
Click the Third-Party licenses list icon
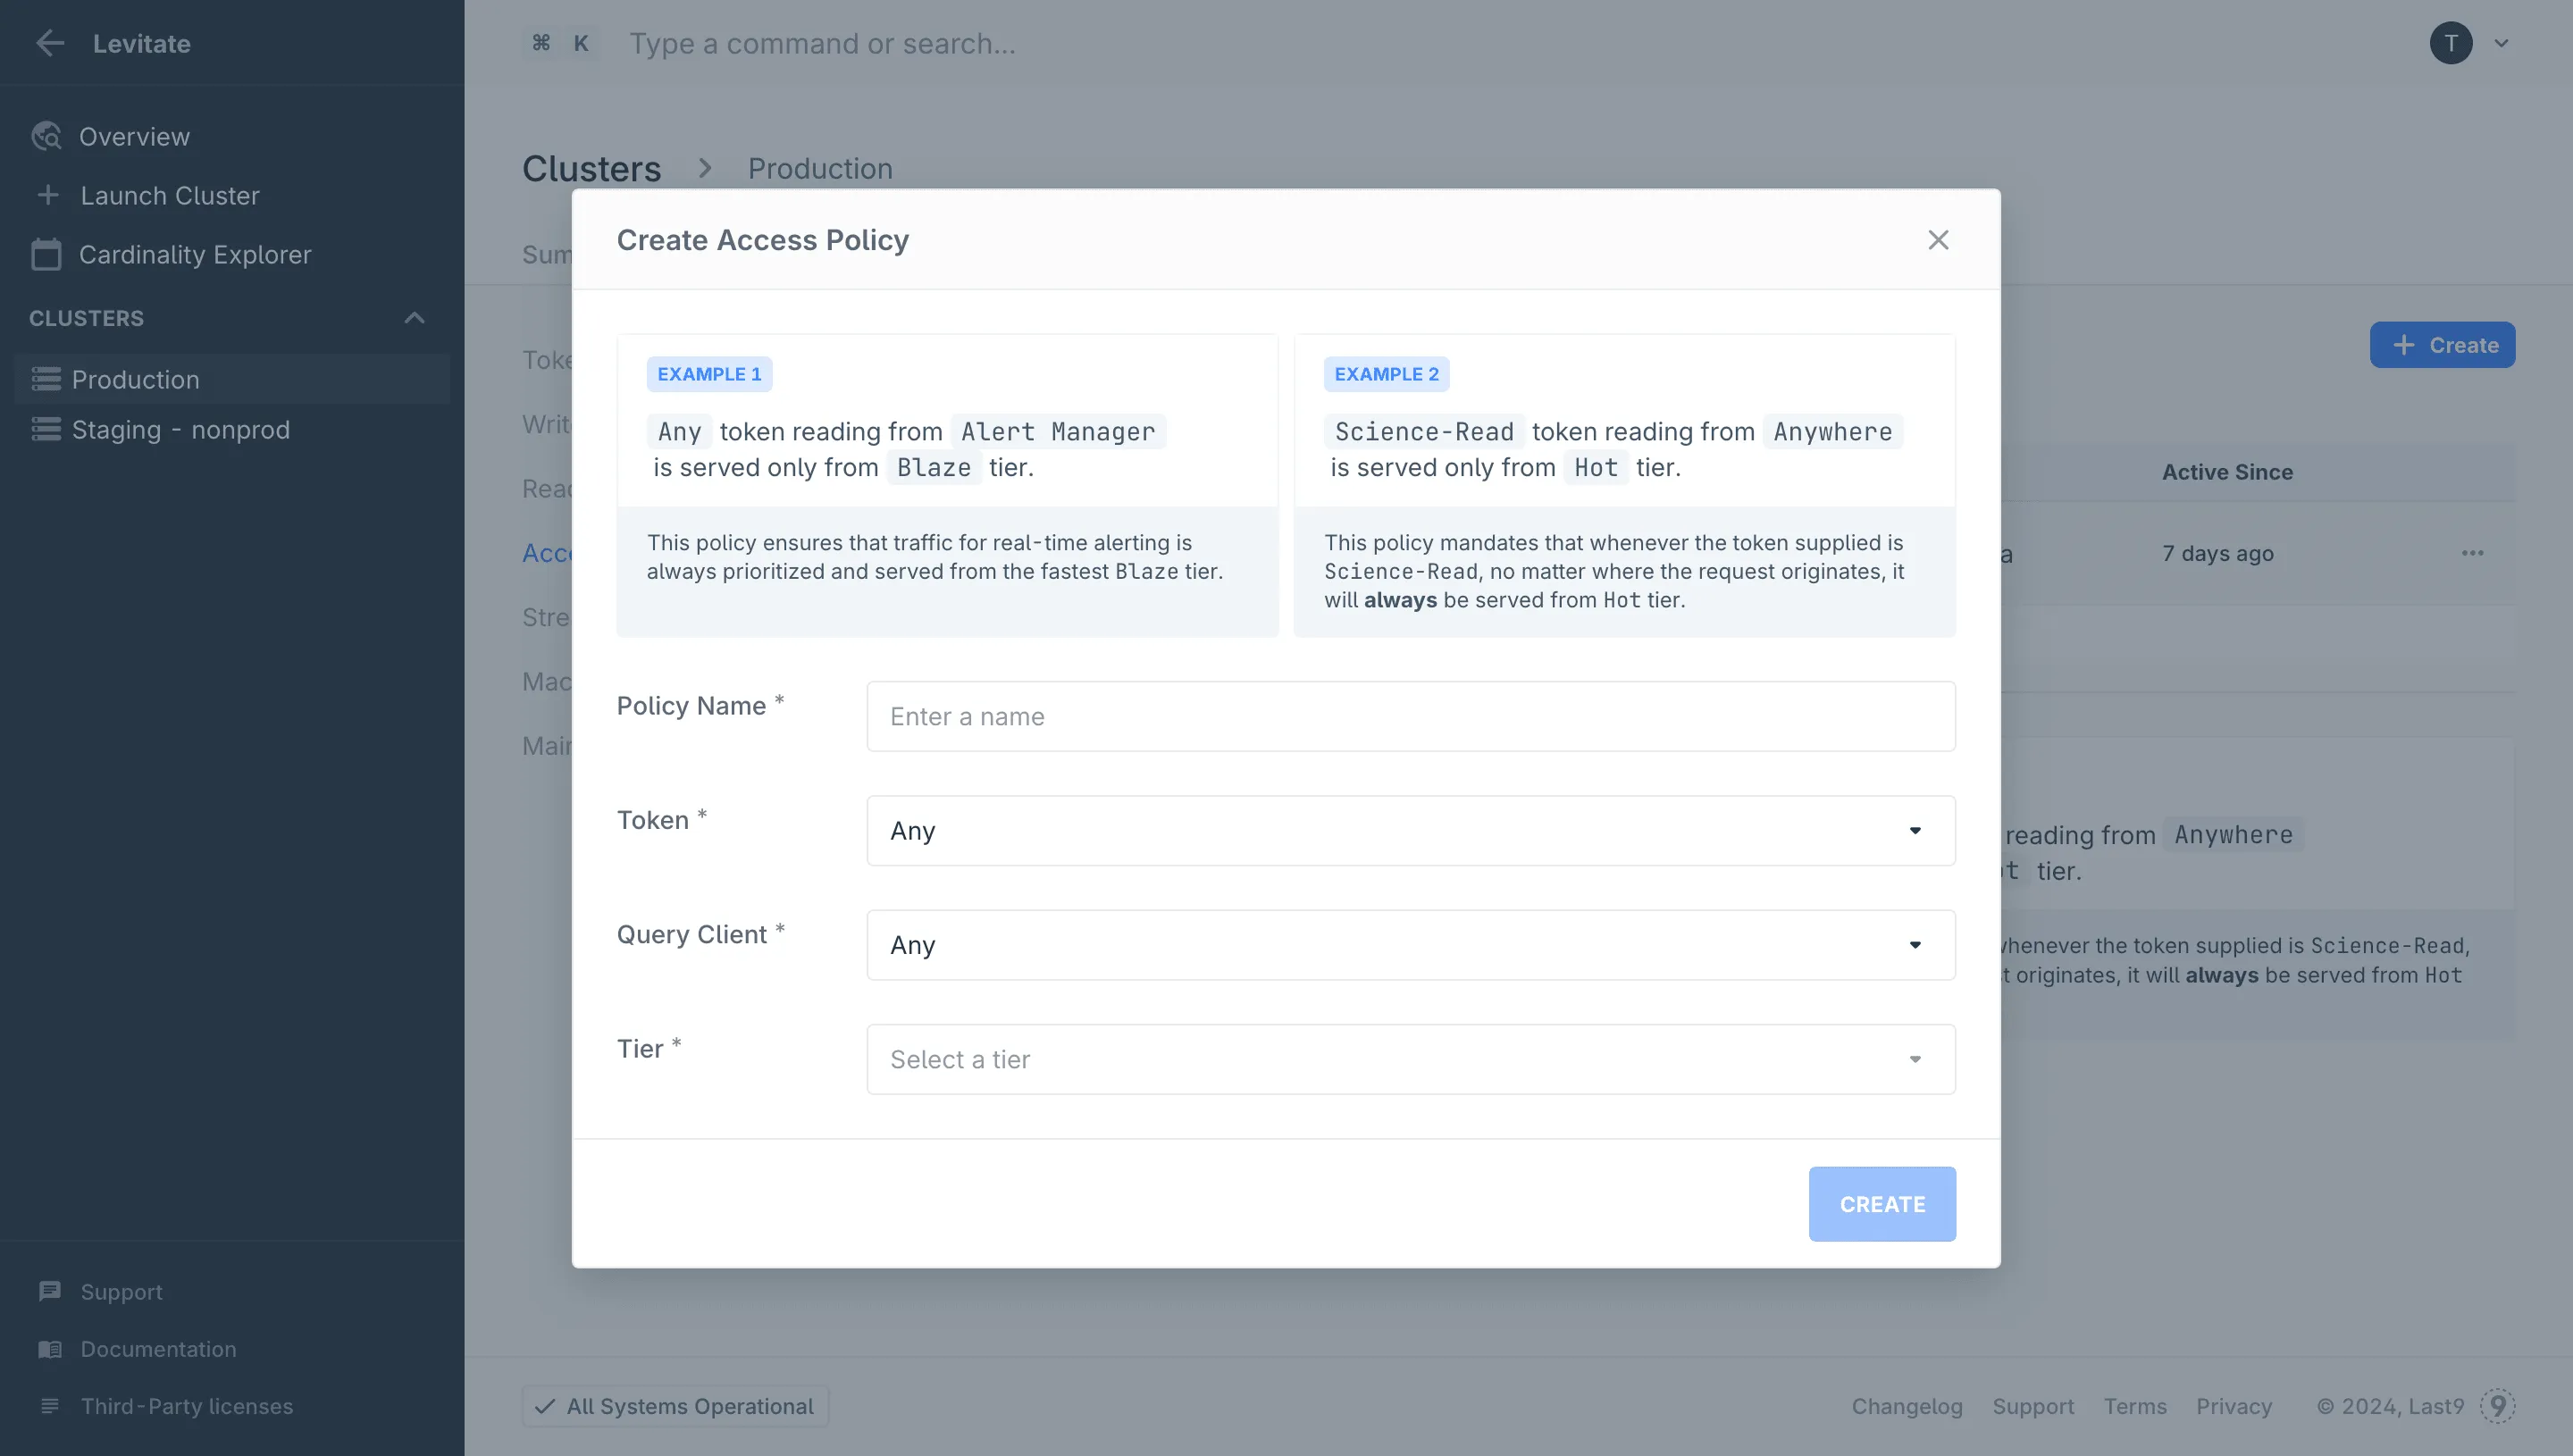tap(50, 1405)
